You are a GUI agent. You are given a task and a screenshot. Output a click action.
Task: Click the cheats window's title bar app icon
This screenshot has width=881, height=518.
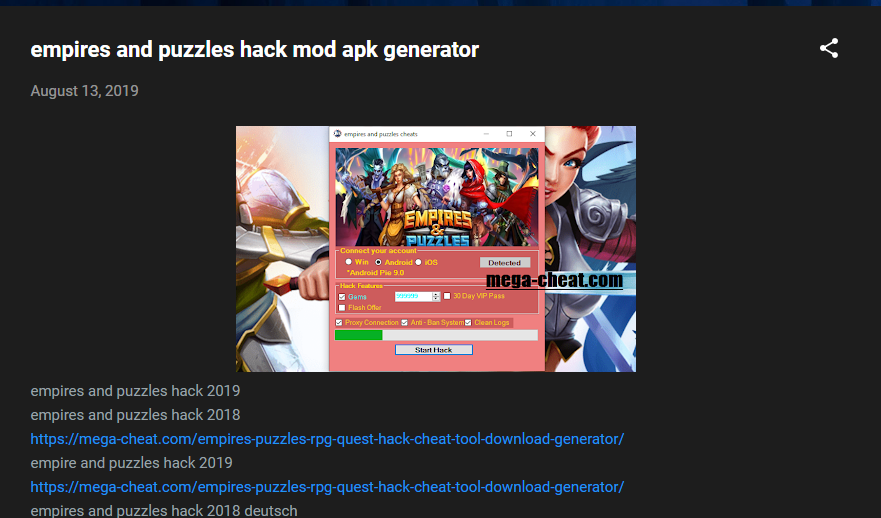337,134
